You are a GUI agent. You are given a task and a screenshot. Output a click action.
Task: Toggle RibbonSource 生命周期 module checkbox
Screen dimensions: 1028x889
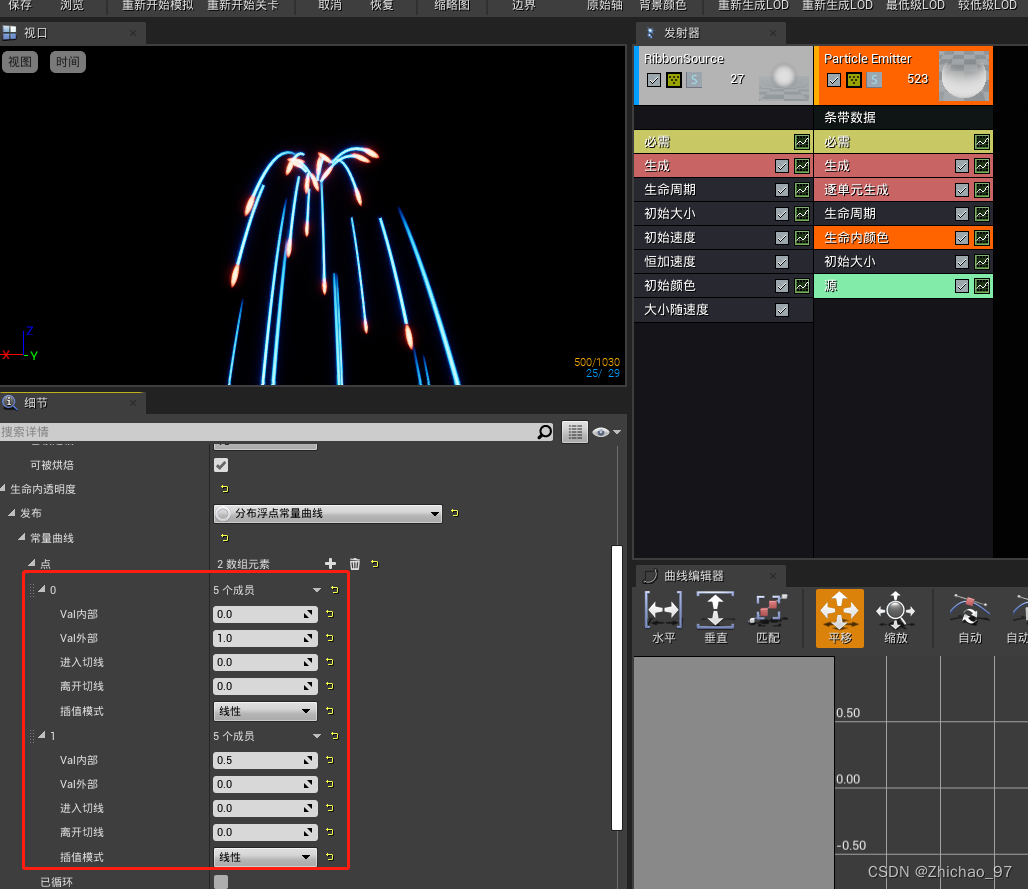tap(781, 190)
